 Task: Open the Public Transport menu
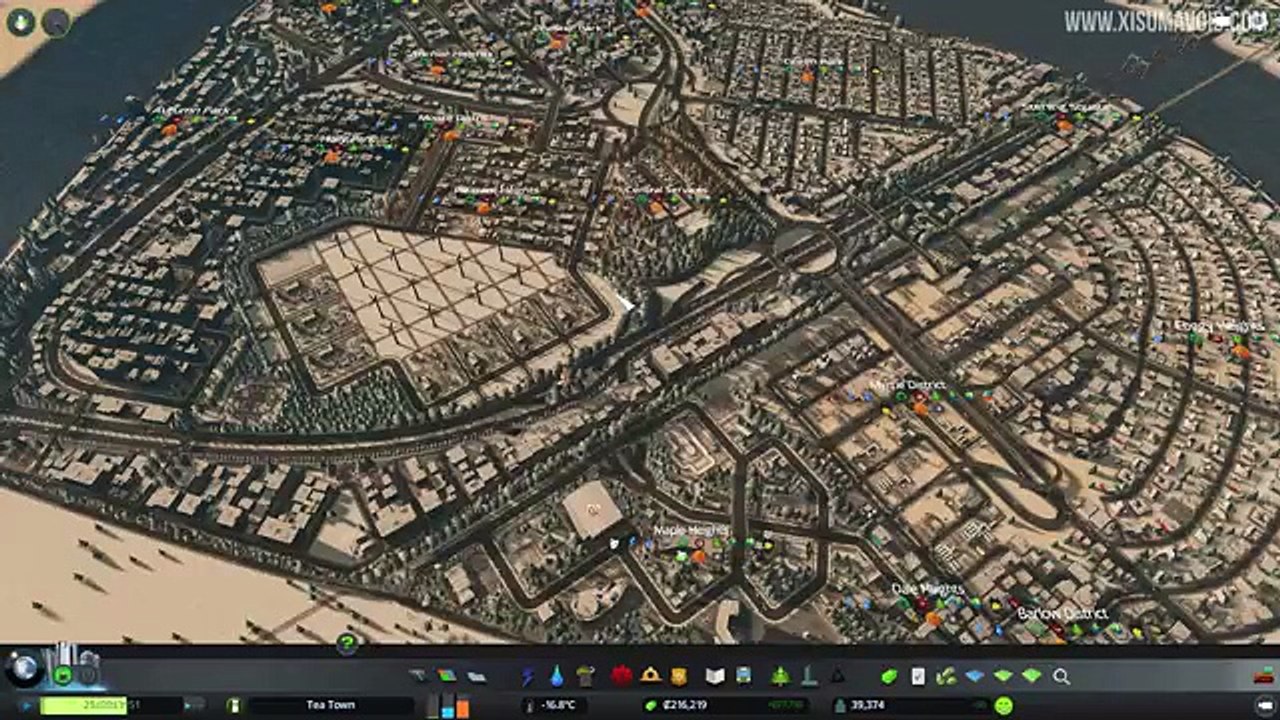[744, 677]
